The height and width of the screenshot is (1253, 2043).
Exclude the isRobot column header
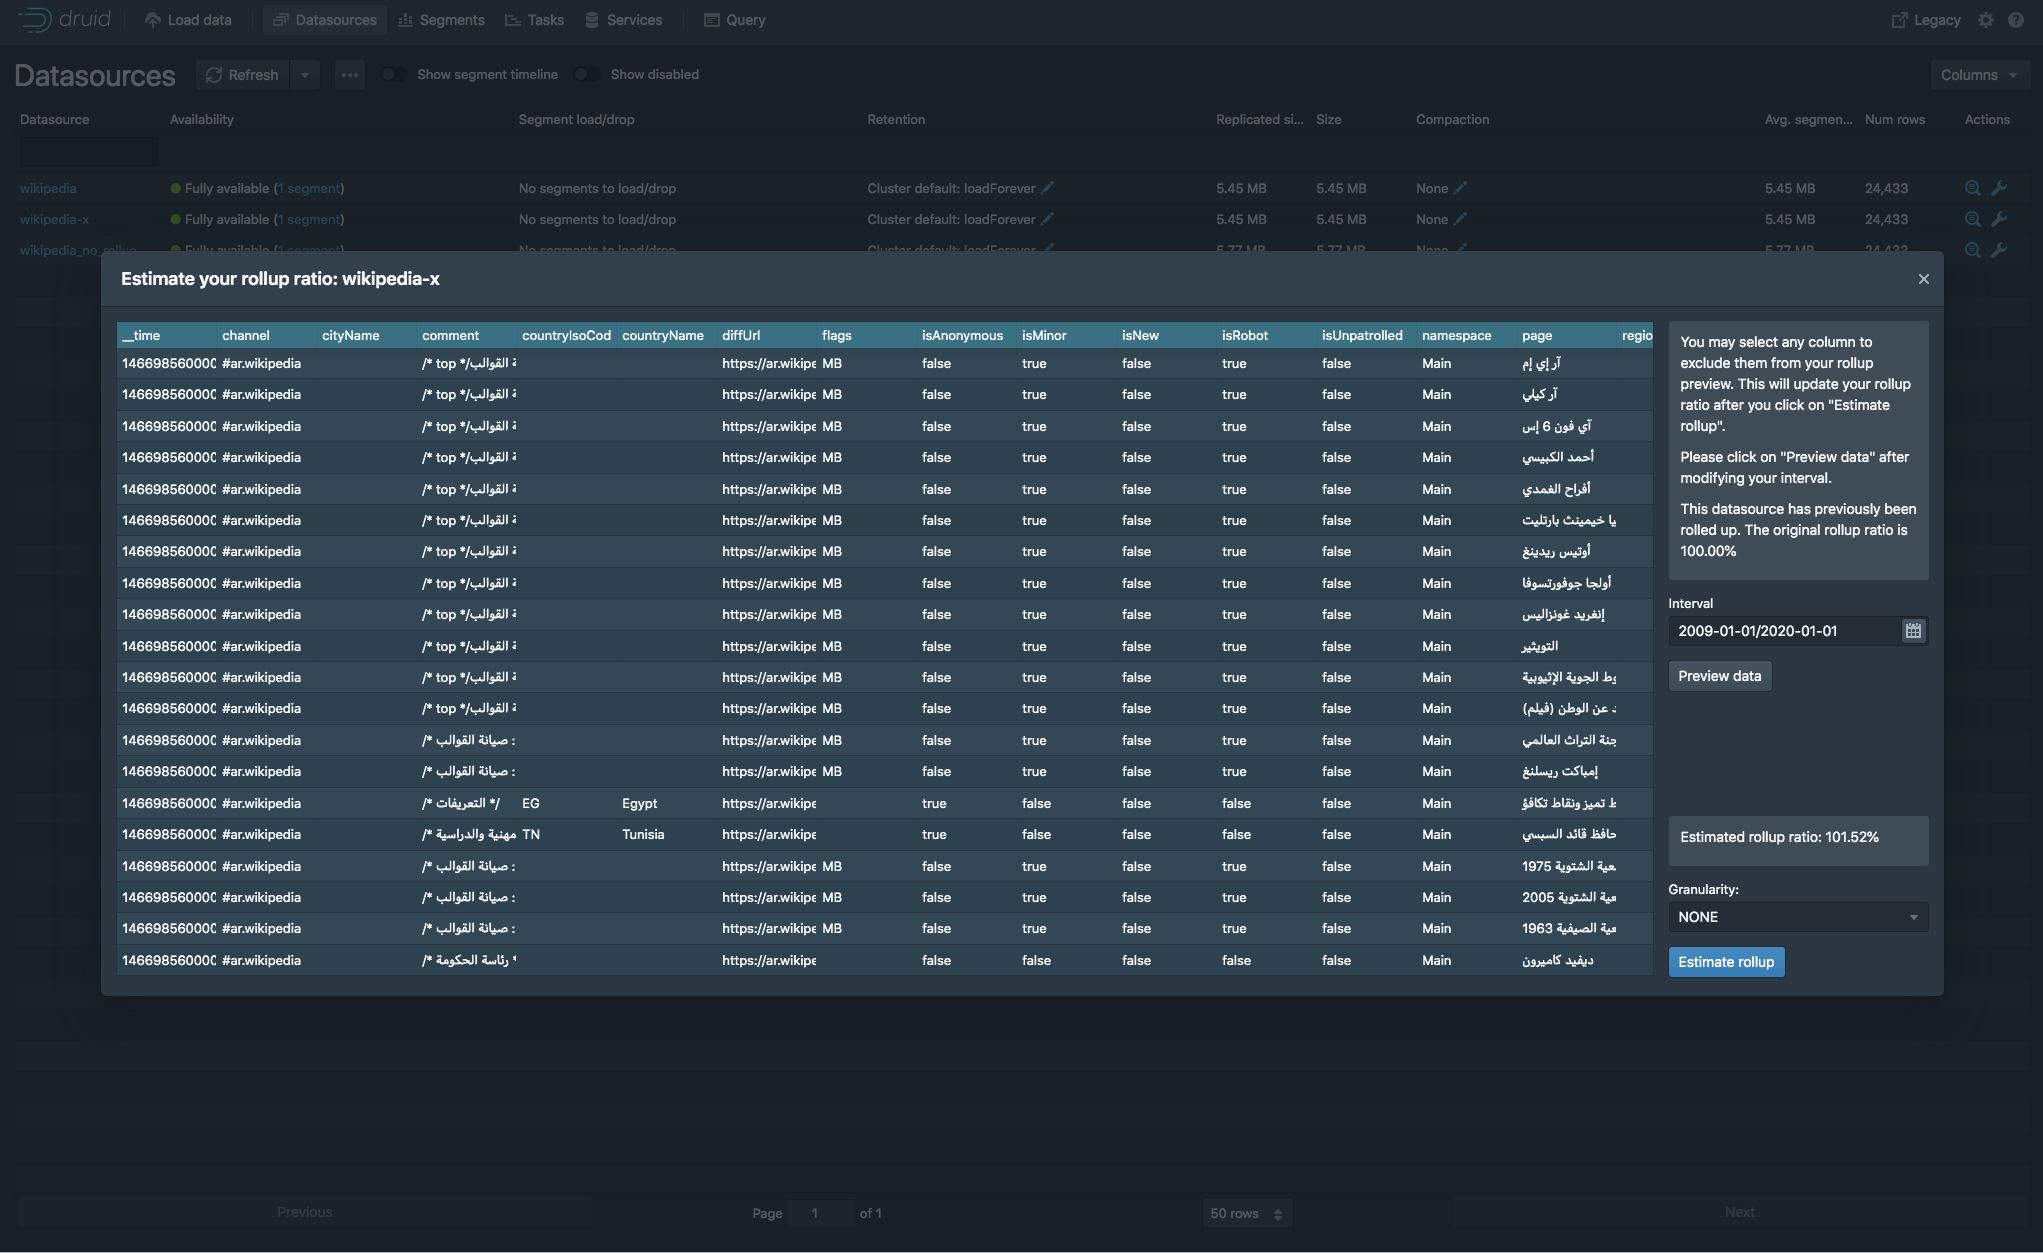(x=1244, y=335)
